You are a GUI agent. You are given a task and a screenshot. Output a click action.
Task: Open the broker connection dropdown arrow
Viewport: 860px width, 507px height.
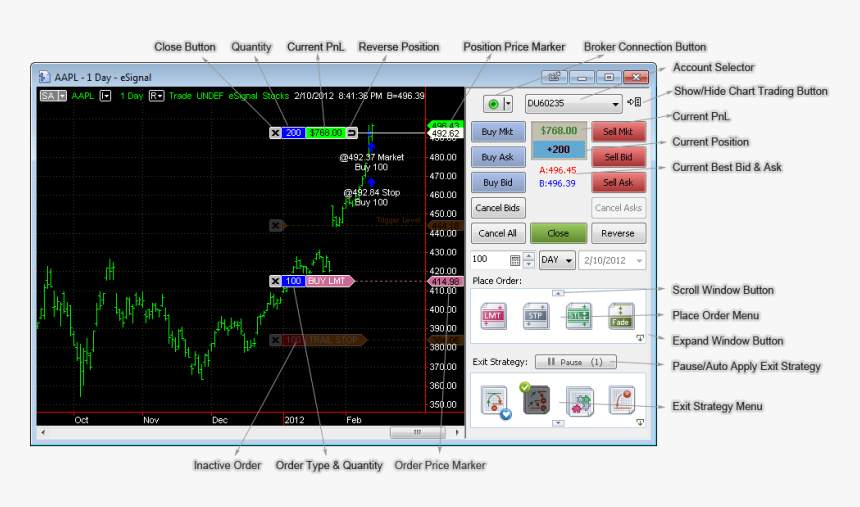[x=507, y=104]
